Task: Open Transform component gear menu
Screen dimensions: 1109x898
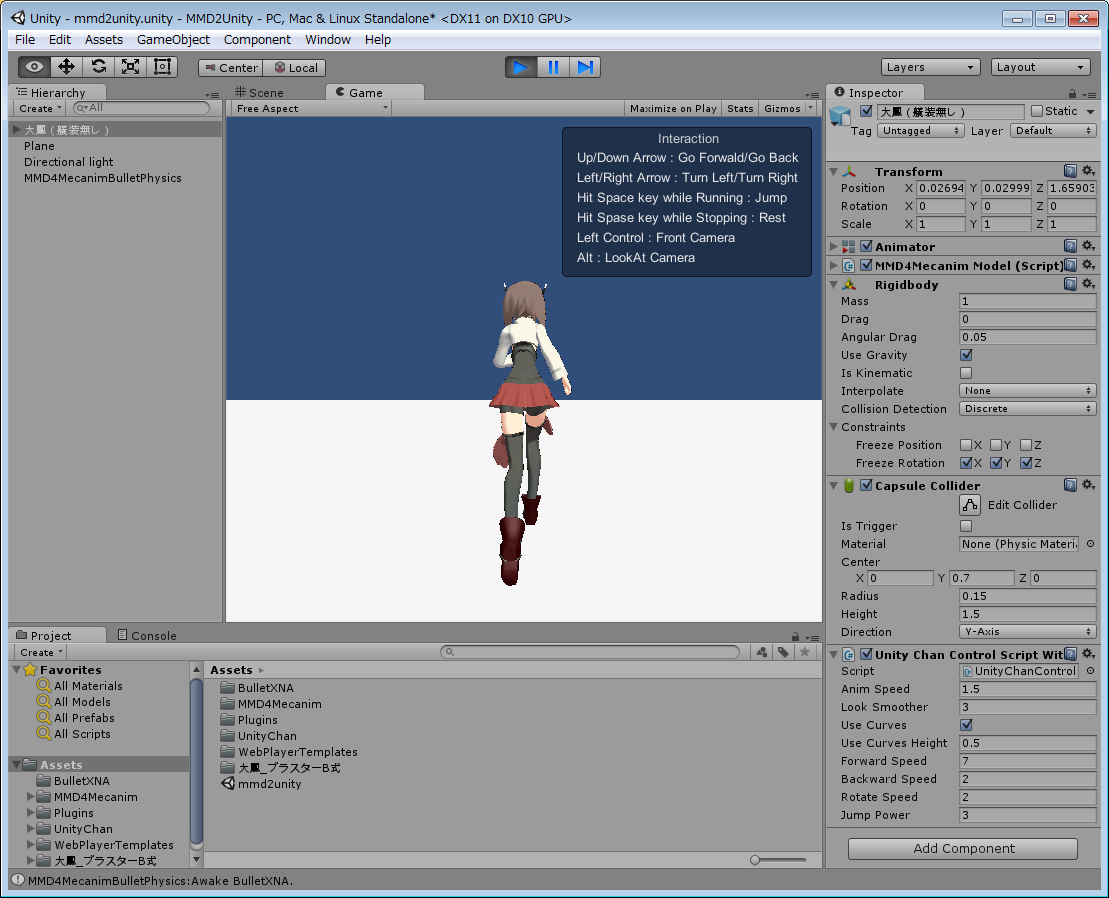Action: [1088, 171]
